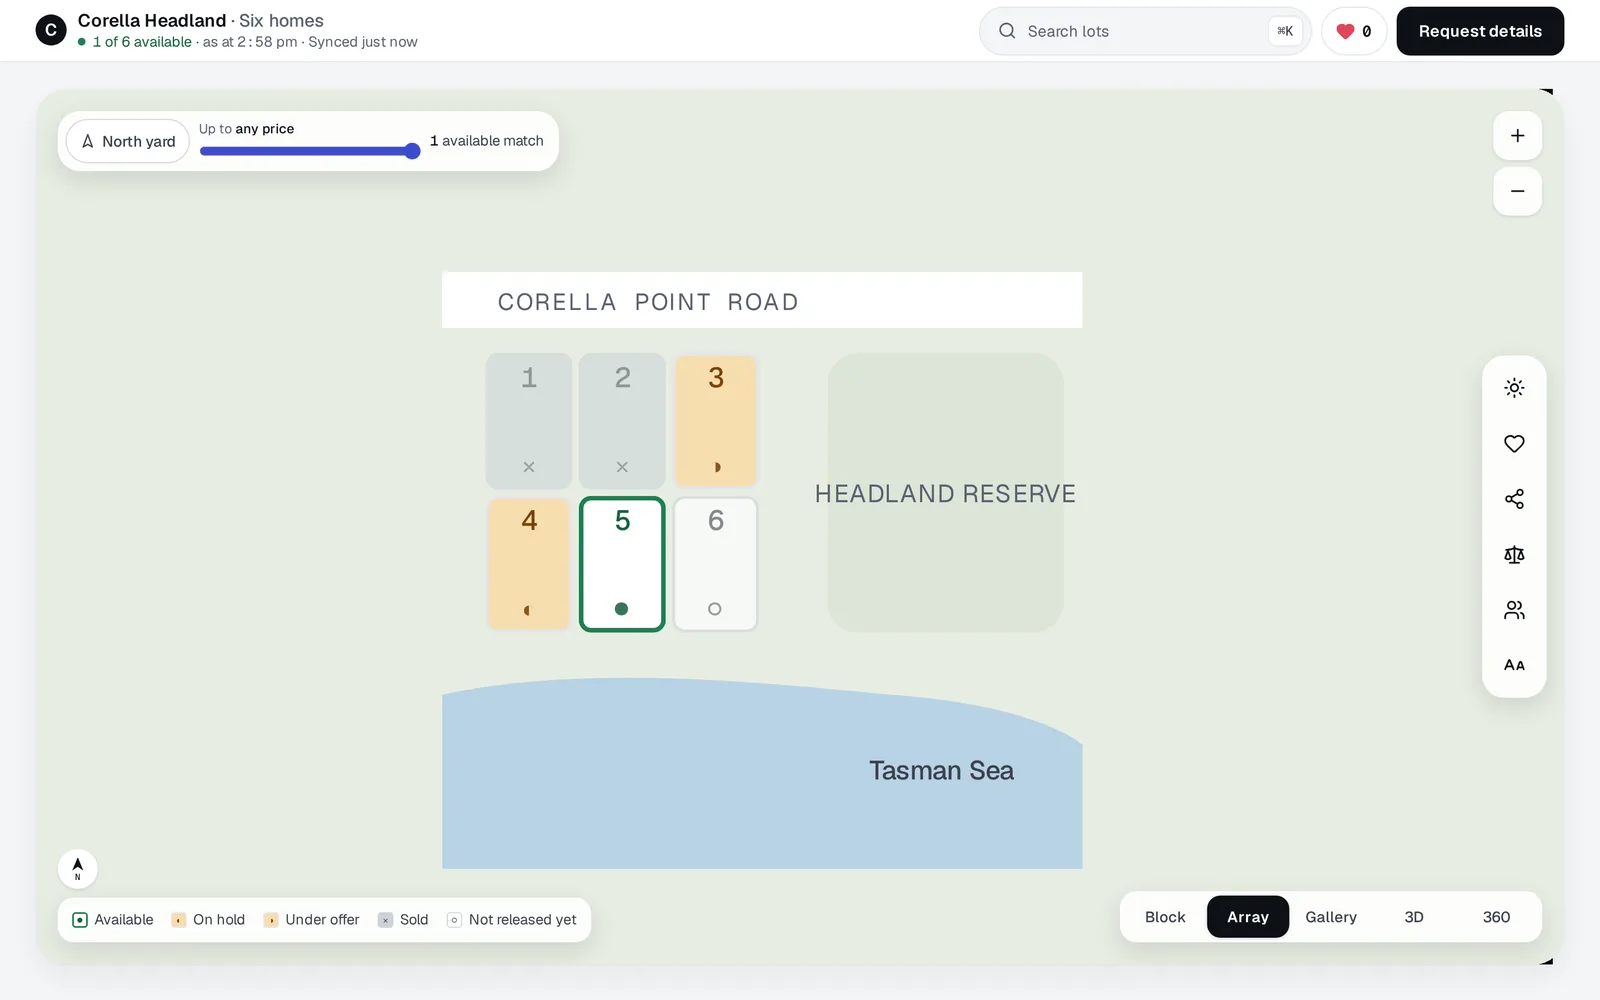
Task: Click the Corella Headland logo icon
Action: coord(51,31)
